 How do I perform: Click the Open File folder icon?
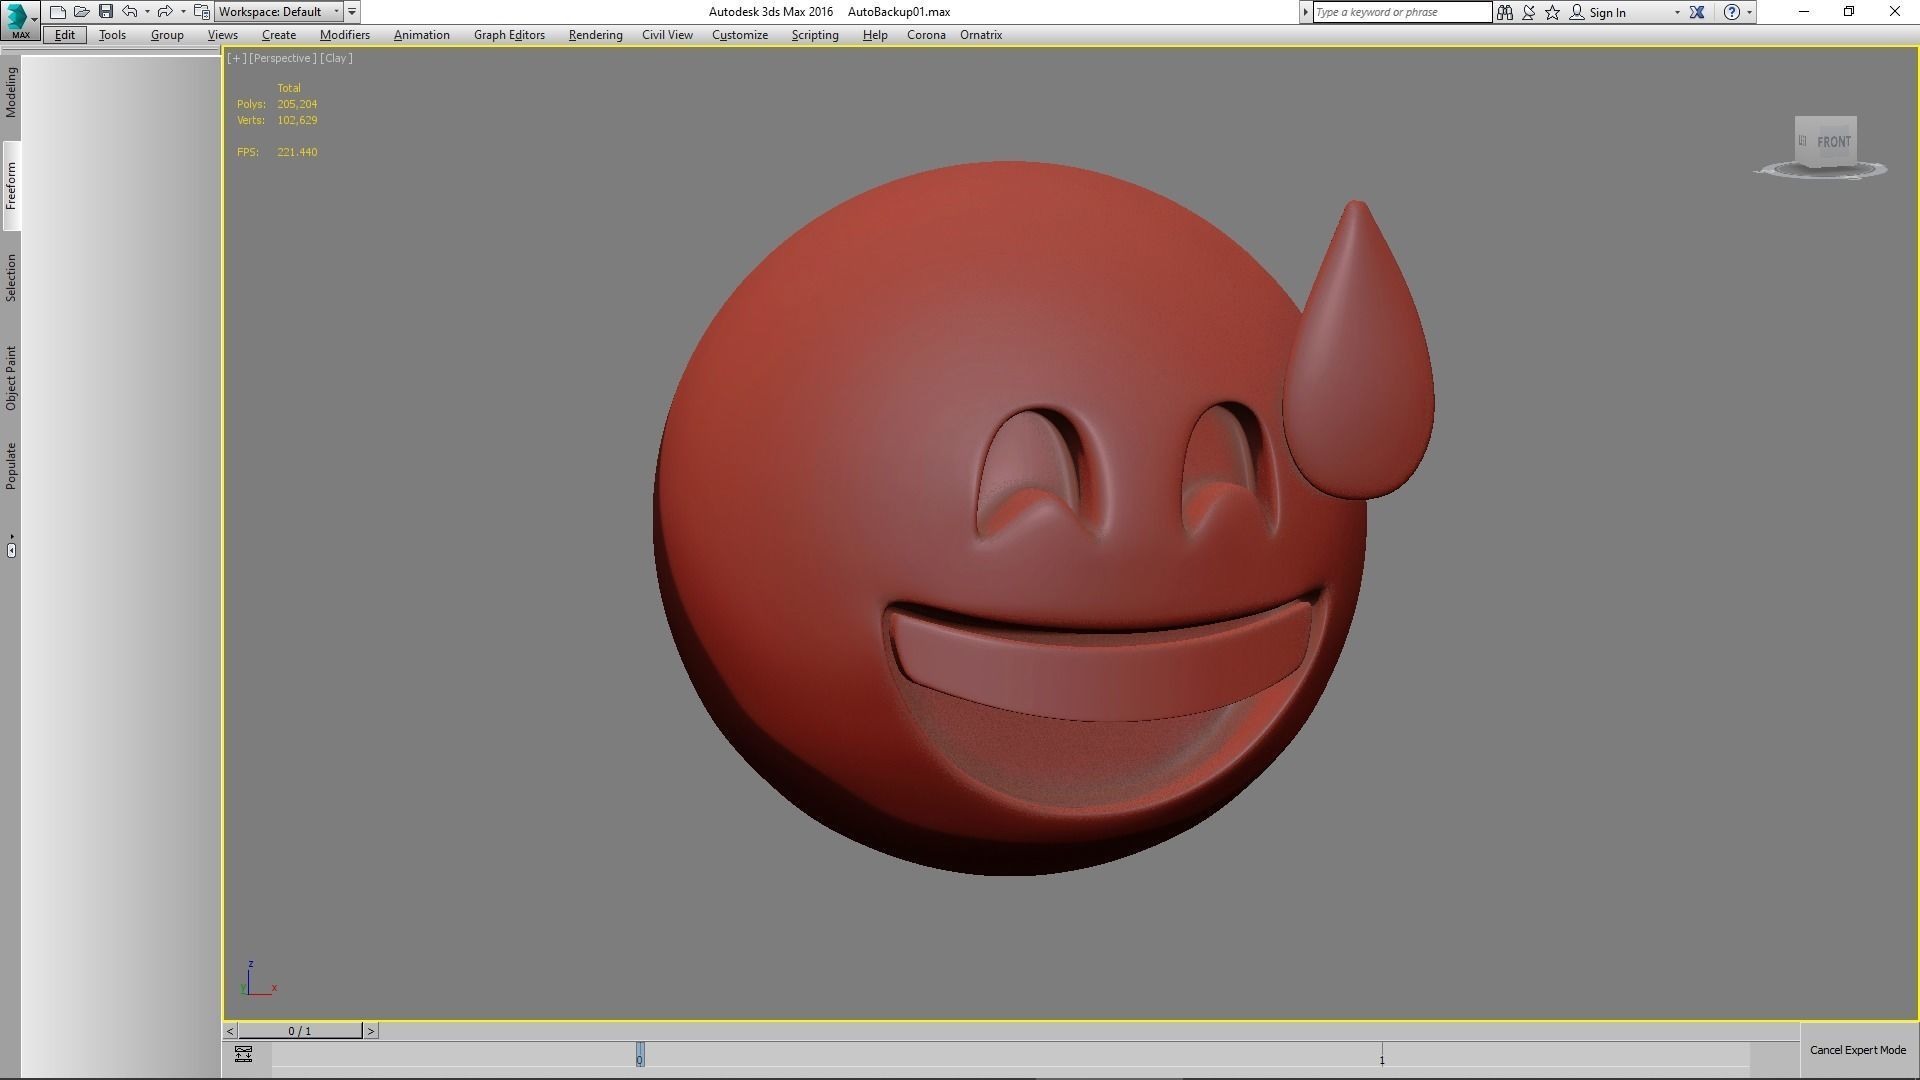pos(82,12)
